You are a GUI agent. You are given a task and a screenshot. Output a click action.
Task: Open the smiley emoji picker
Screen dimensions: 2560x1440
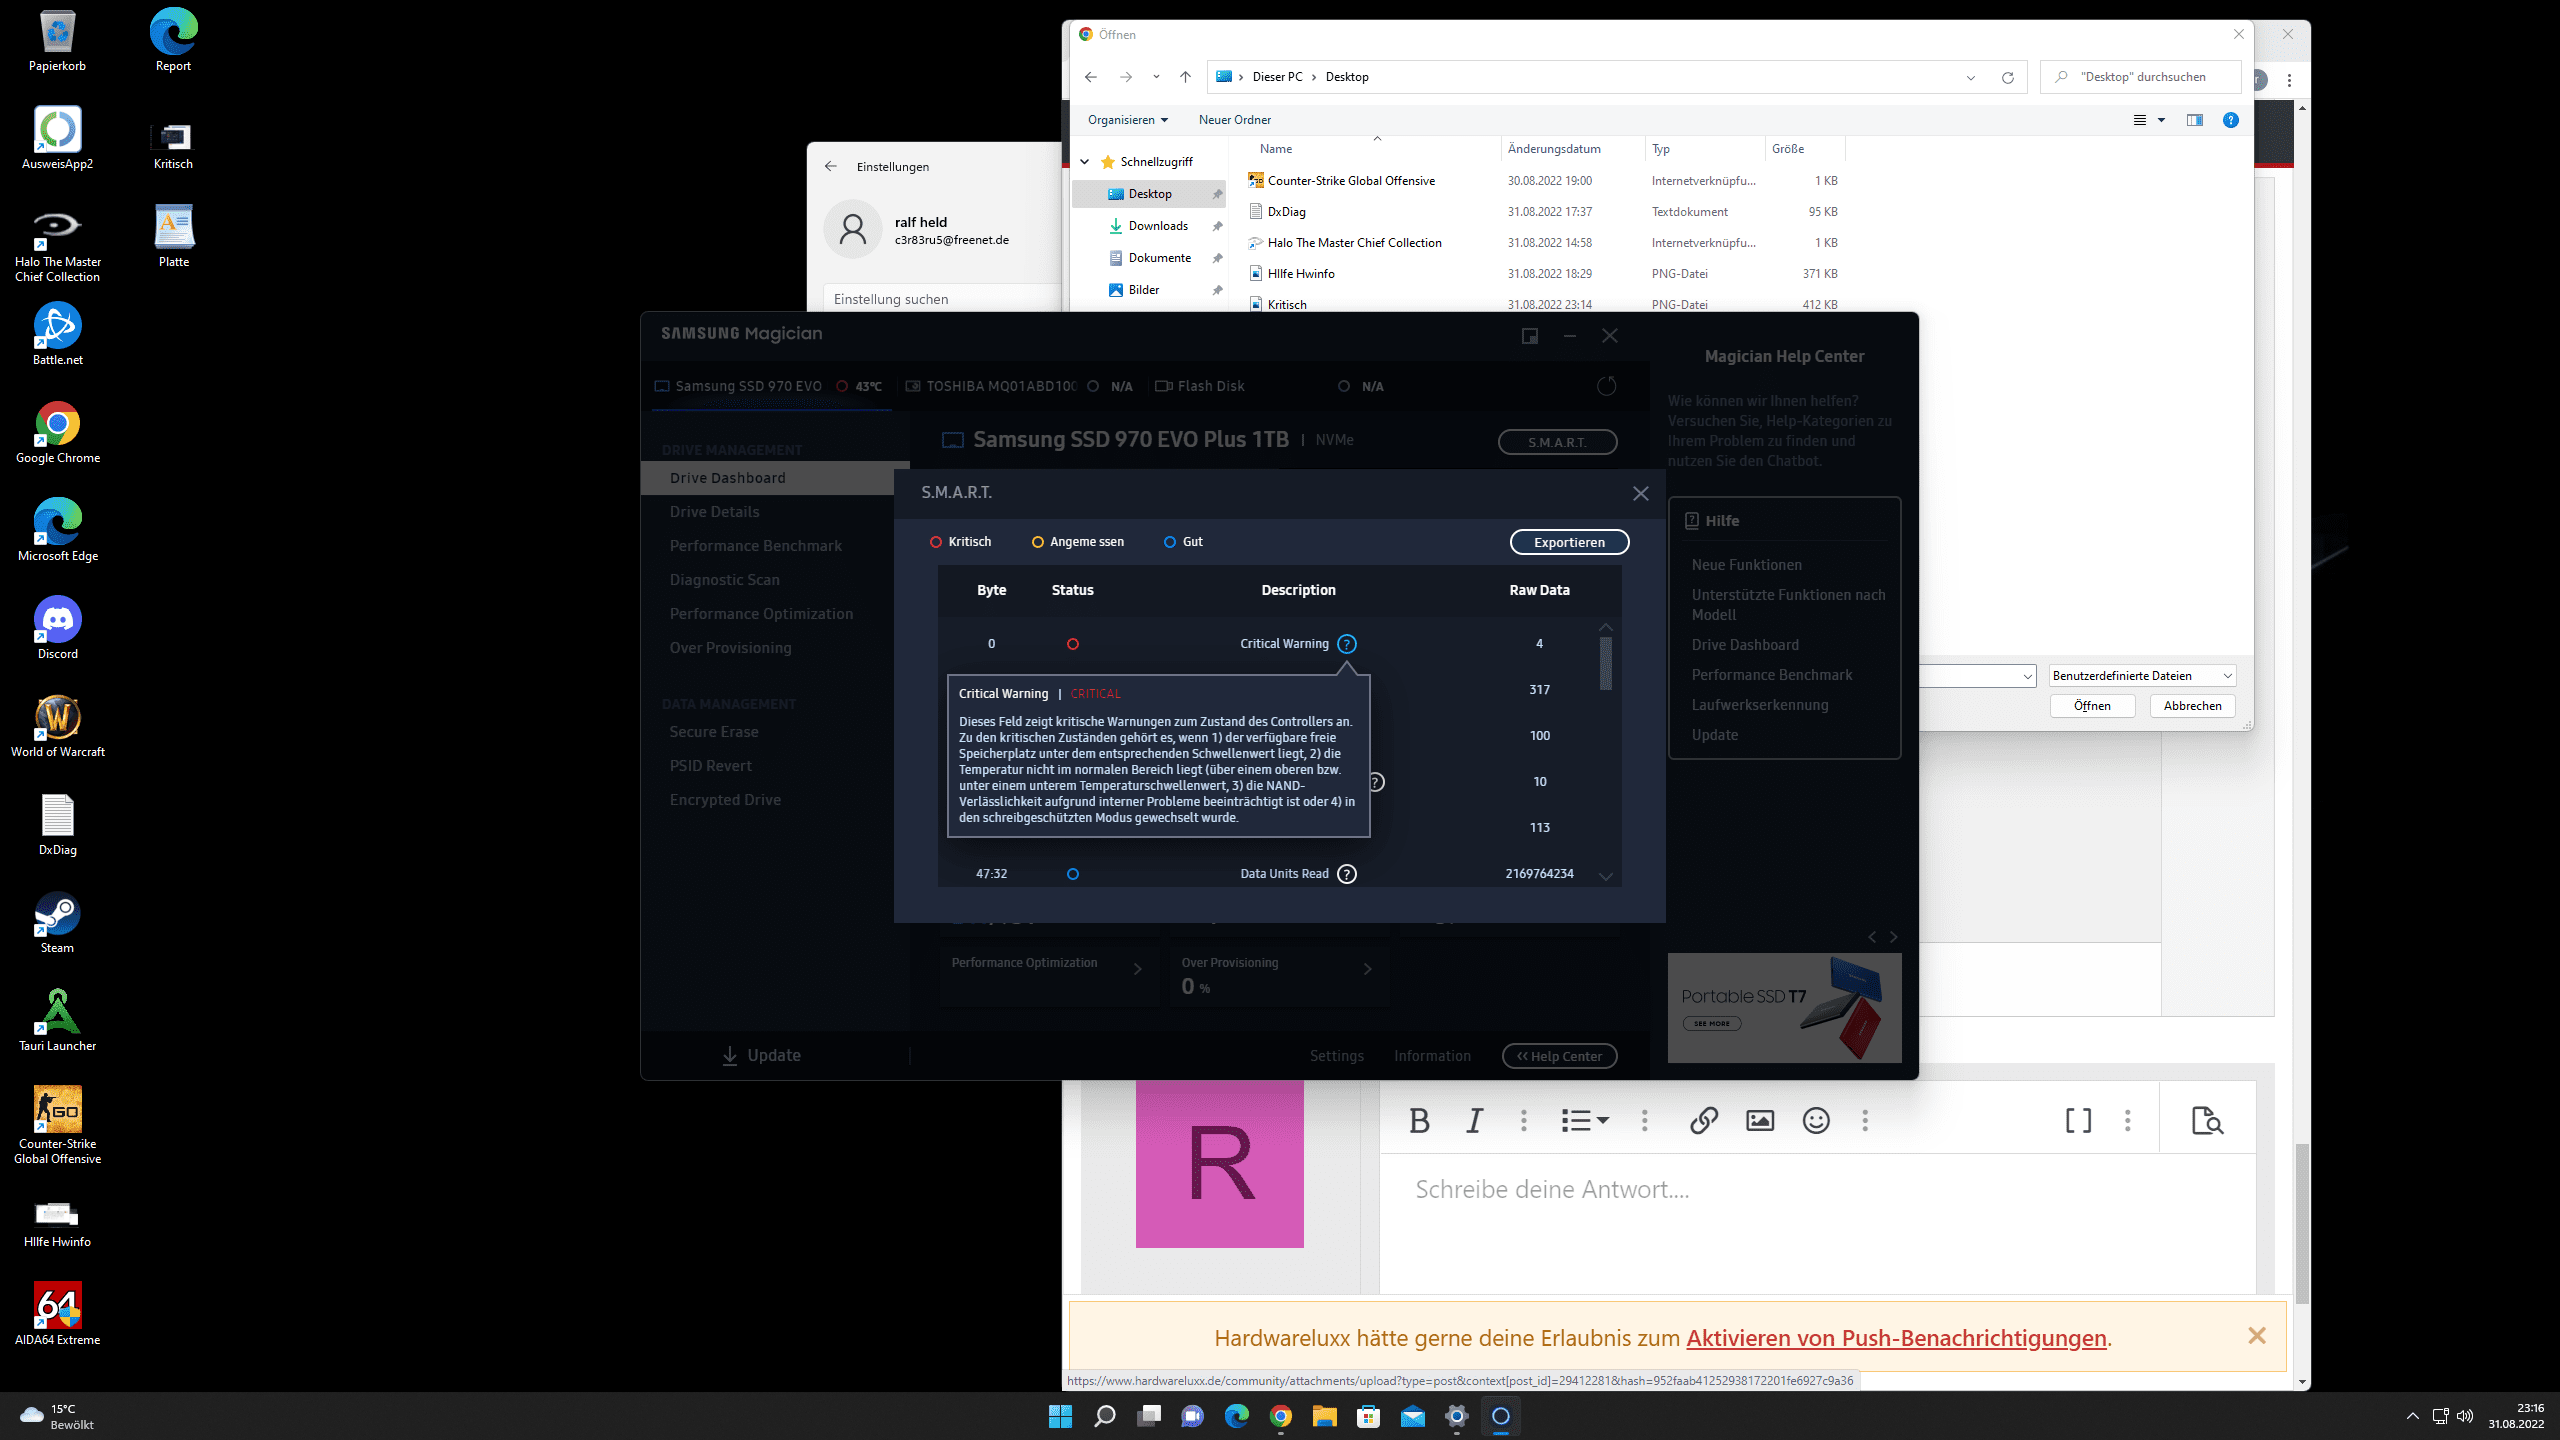point(1816,1121)
